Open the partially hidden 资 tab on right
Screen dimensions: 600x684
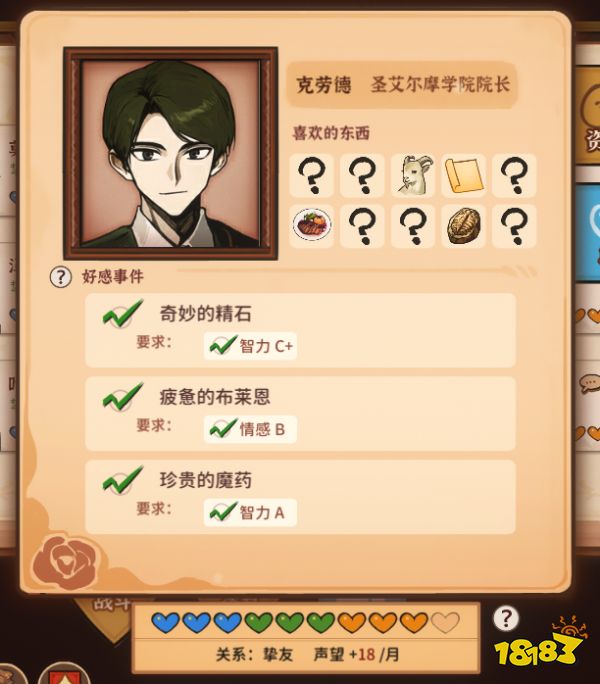[590, 120]
